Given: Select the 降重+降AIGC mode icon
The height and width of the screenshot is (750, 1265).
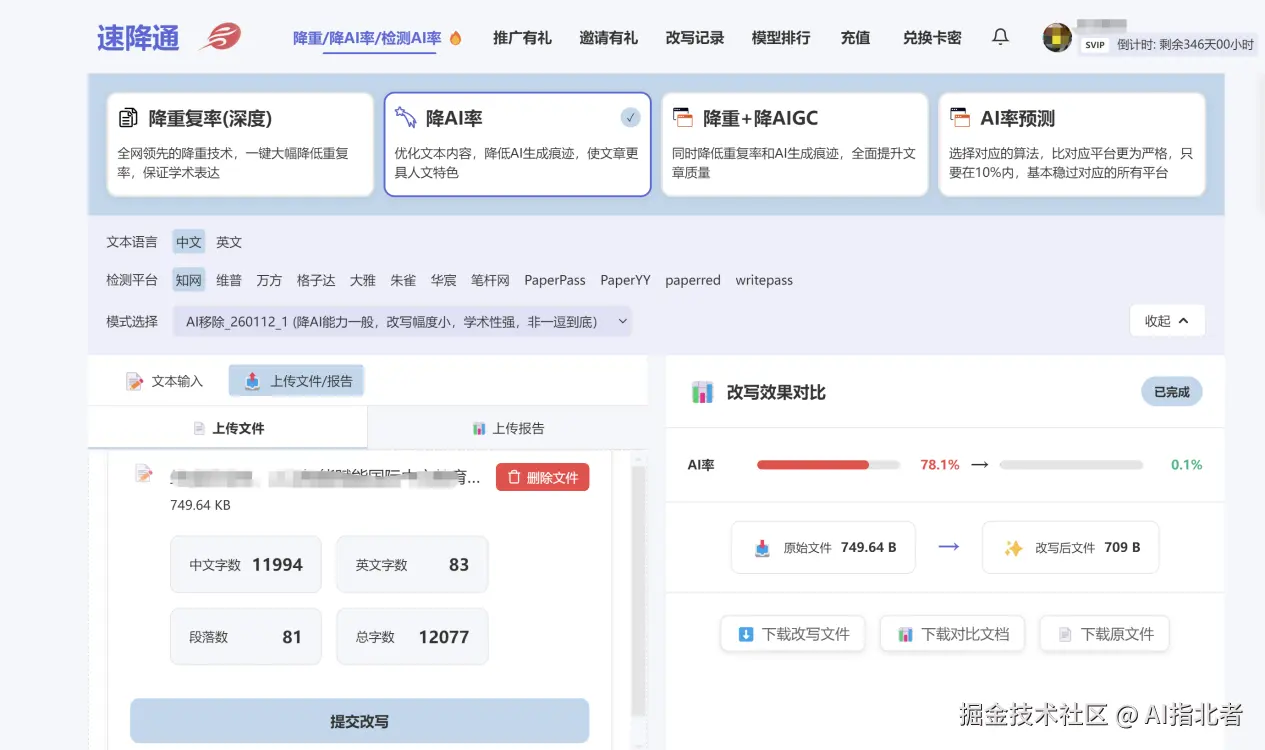Looking at the screenshot, I should (x=683, y=117).
